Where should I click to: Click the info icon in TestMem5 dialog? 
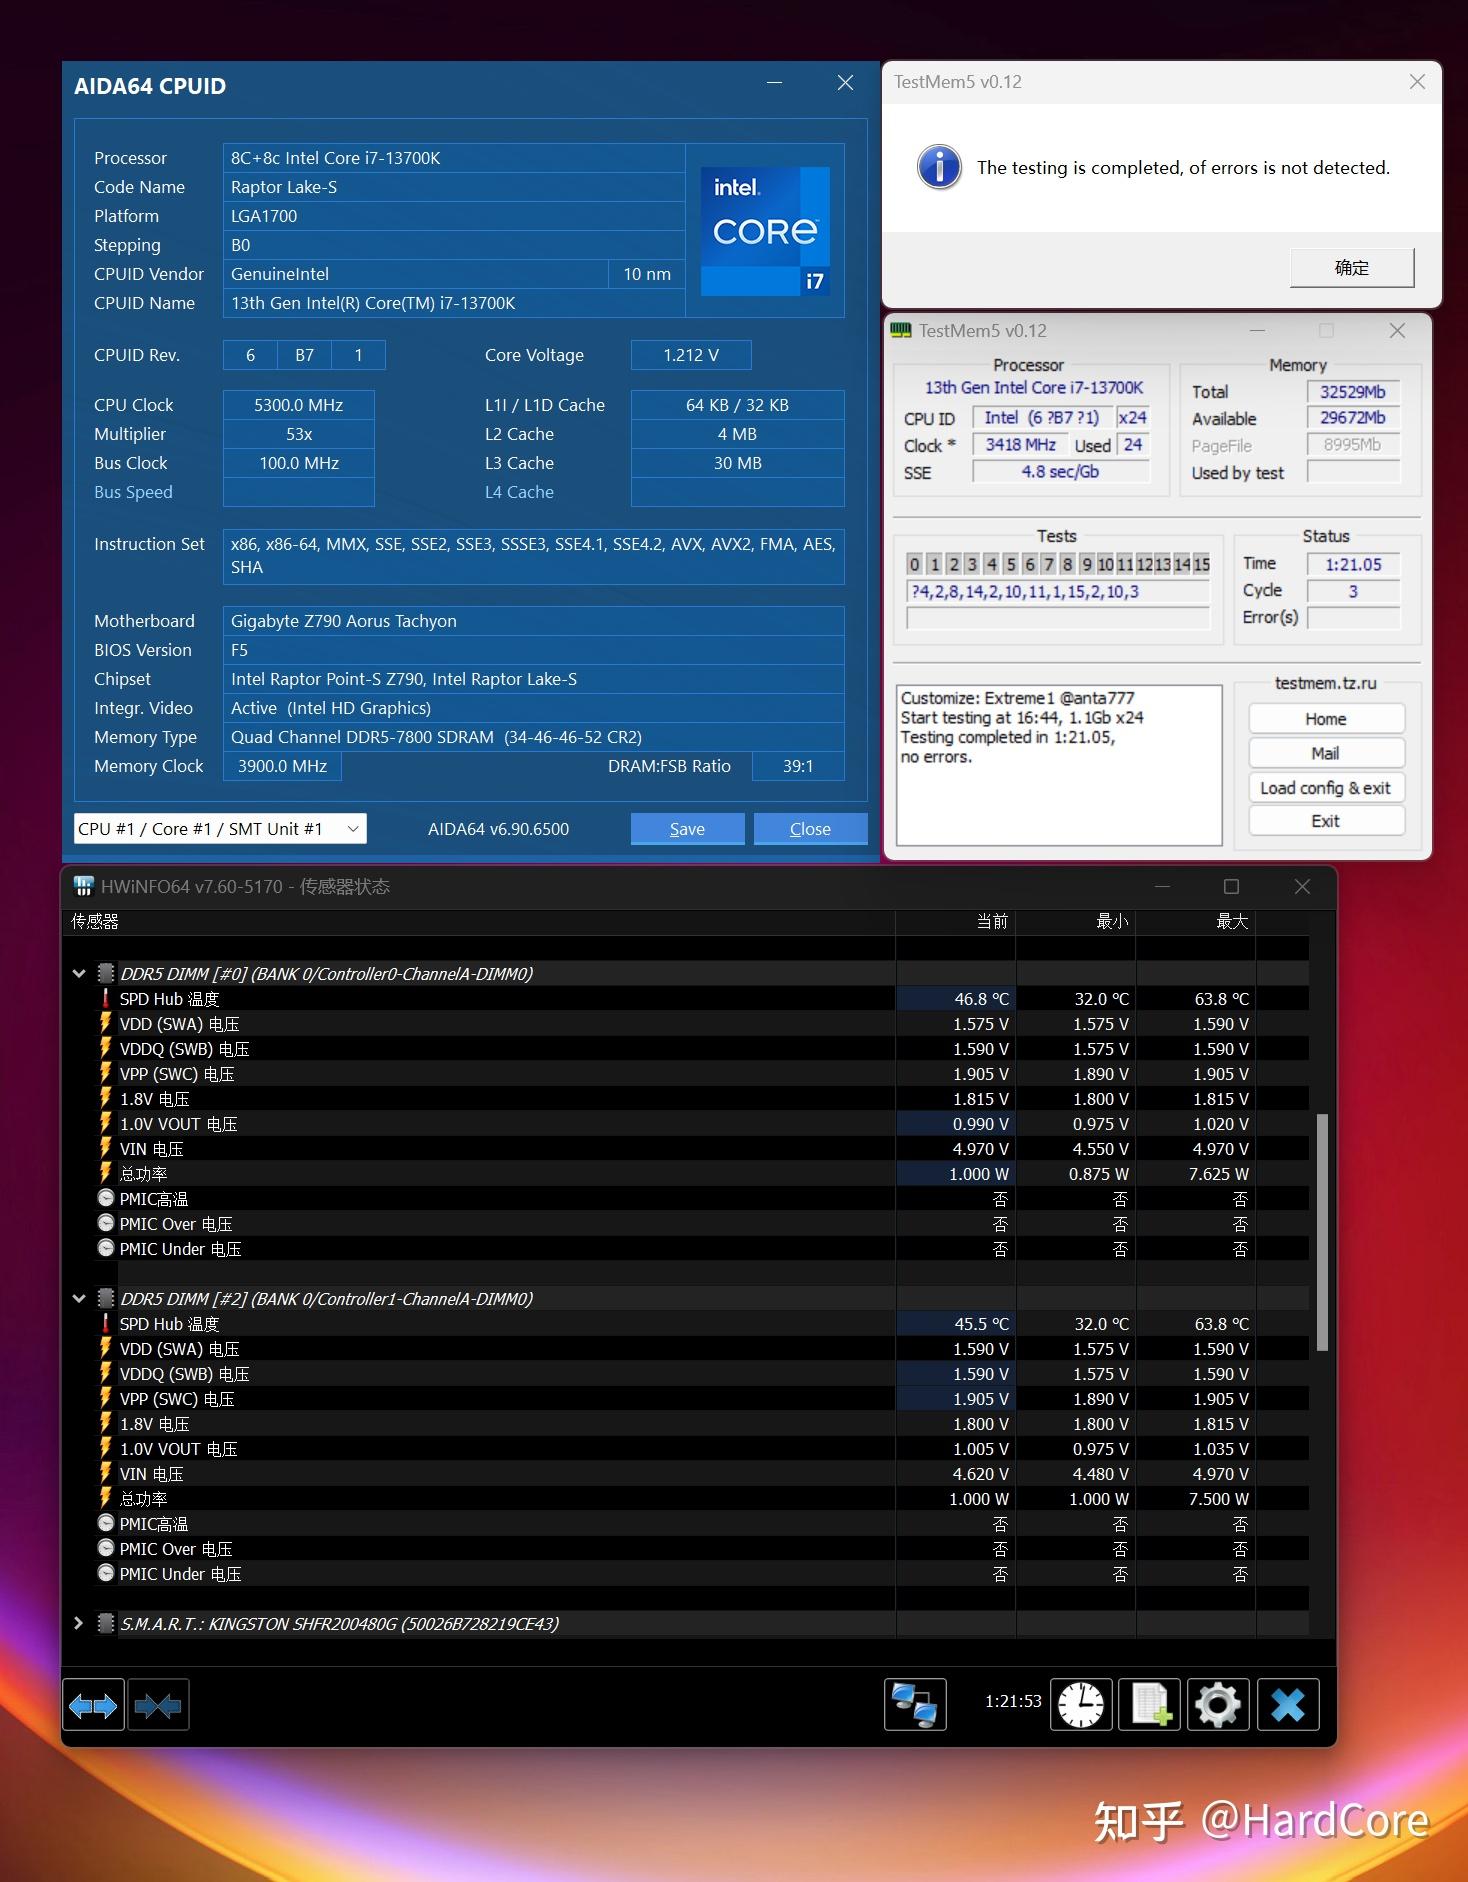[x=939, y=167]
